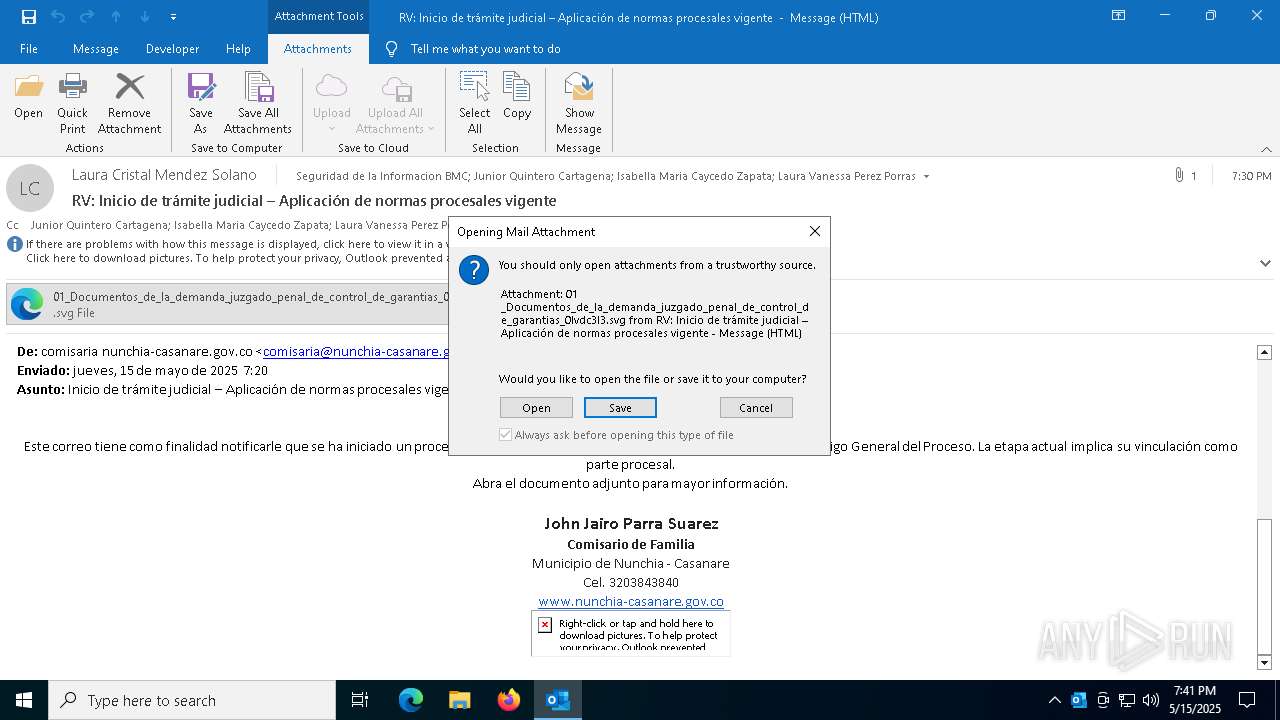Open Microsoft Edge from the taskbar
The width and height of the screenshot is (1280, 720).
pos(411,700)
